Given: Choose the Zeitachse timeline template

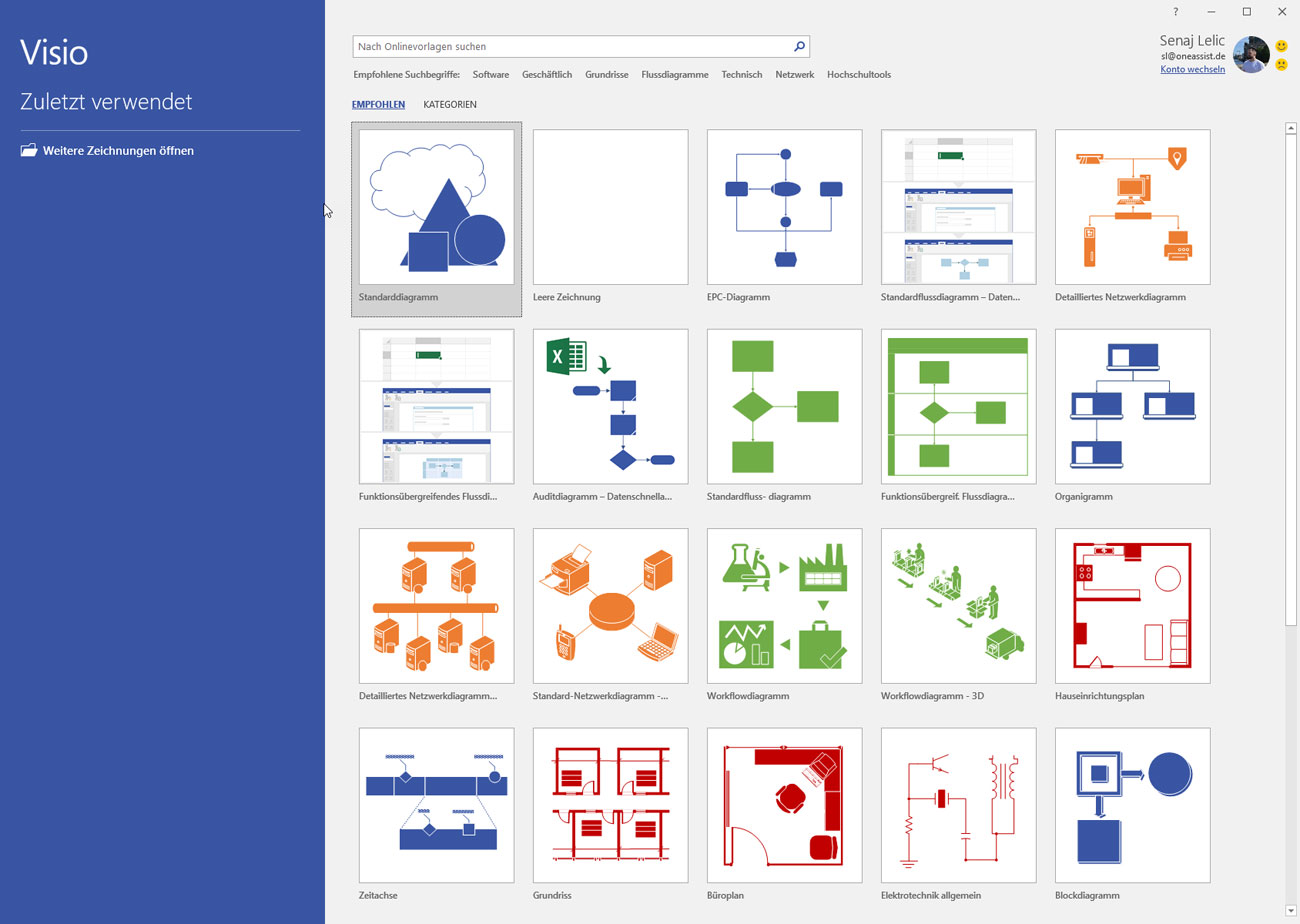Looking at the screenshot, I should point(437,805).
